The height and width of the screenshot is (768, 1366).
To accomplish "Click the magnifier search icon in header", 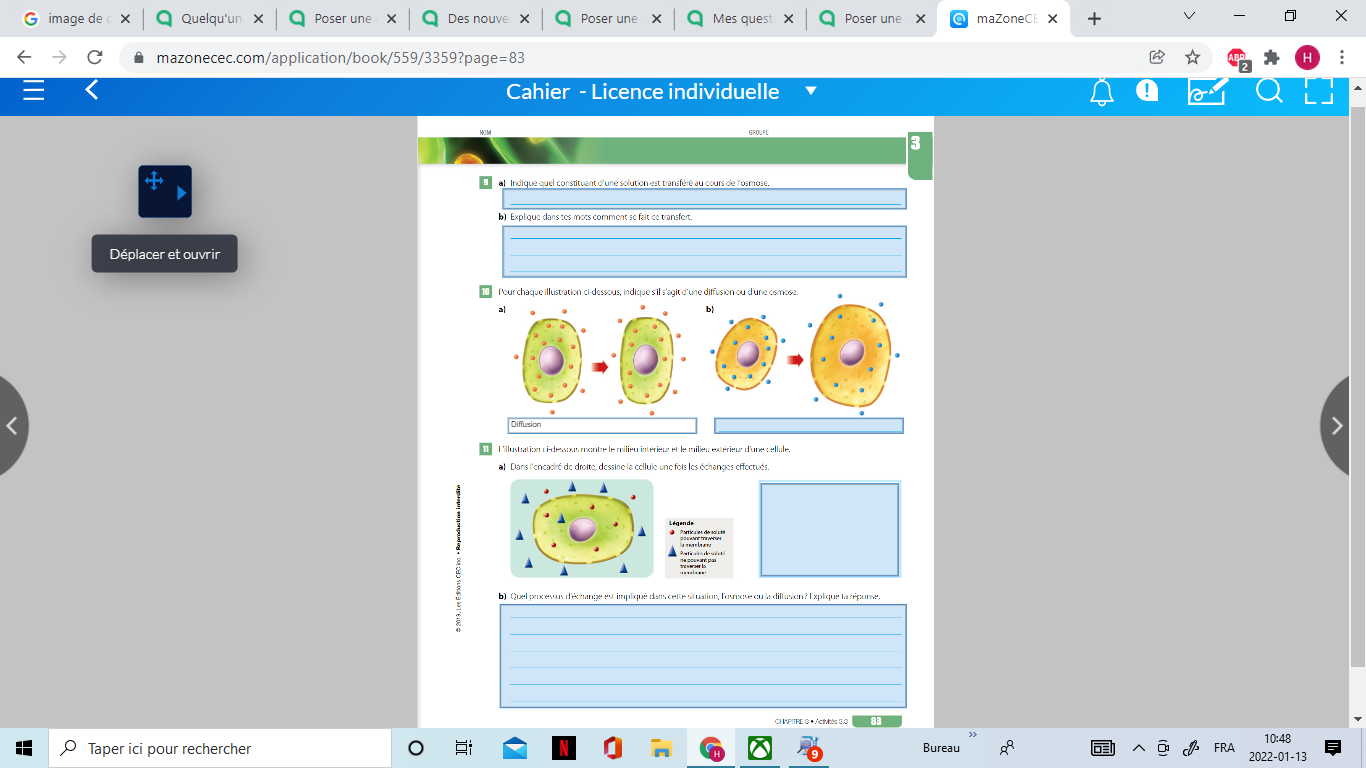I will pos(1269,91).
